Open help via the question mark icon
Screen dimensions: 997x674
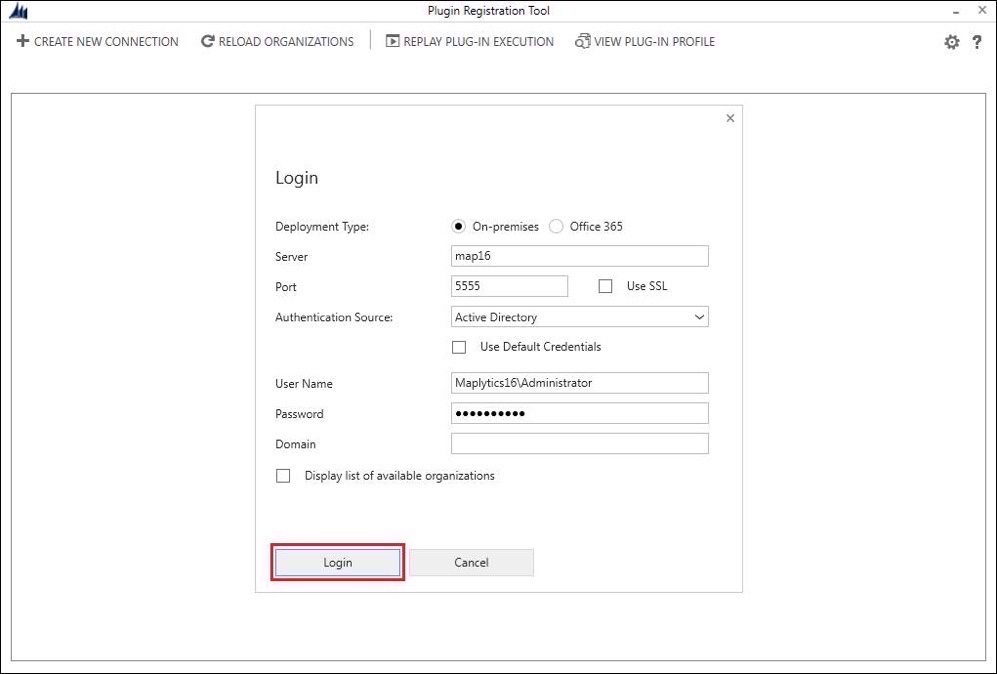pos(977,42)
